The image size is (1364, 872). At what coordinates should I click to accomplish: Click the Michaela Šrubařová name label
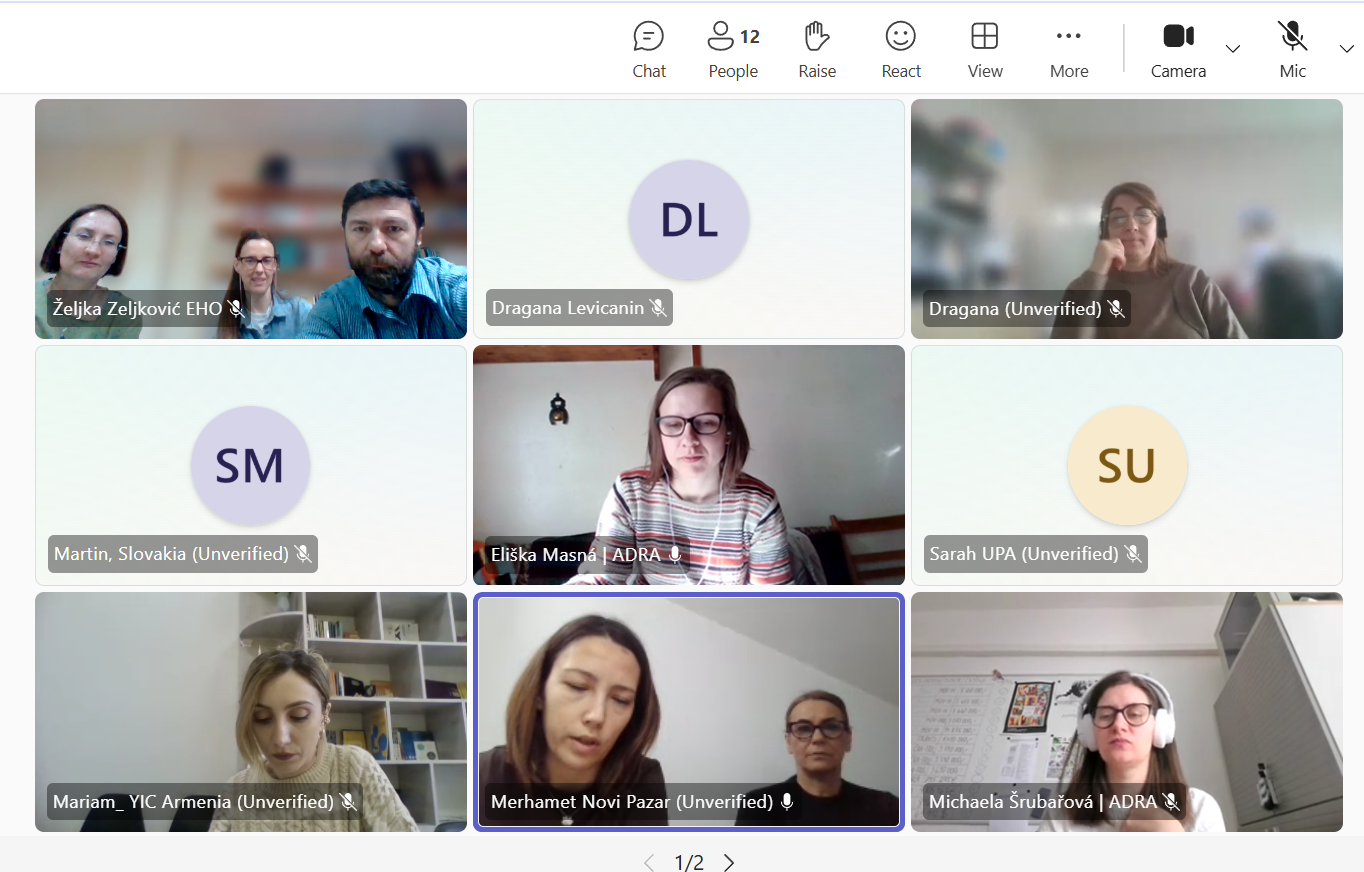[x=1042, y=802]
